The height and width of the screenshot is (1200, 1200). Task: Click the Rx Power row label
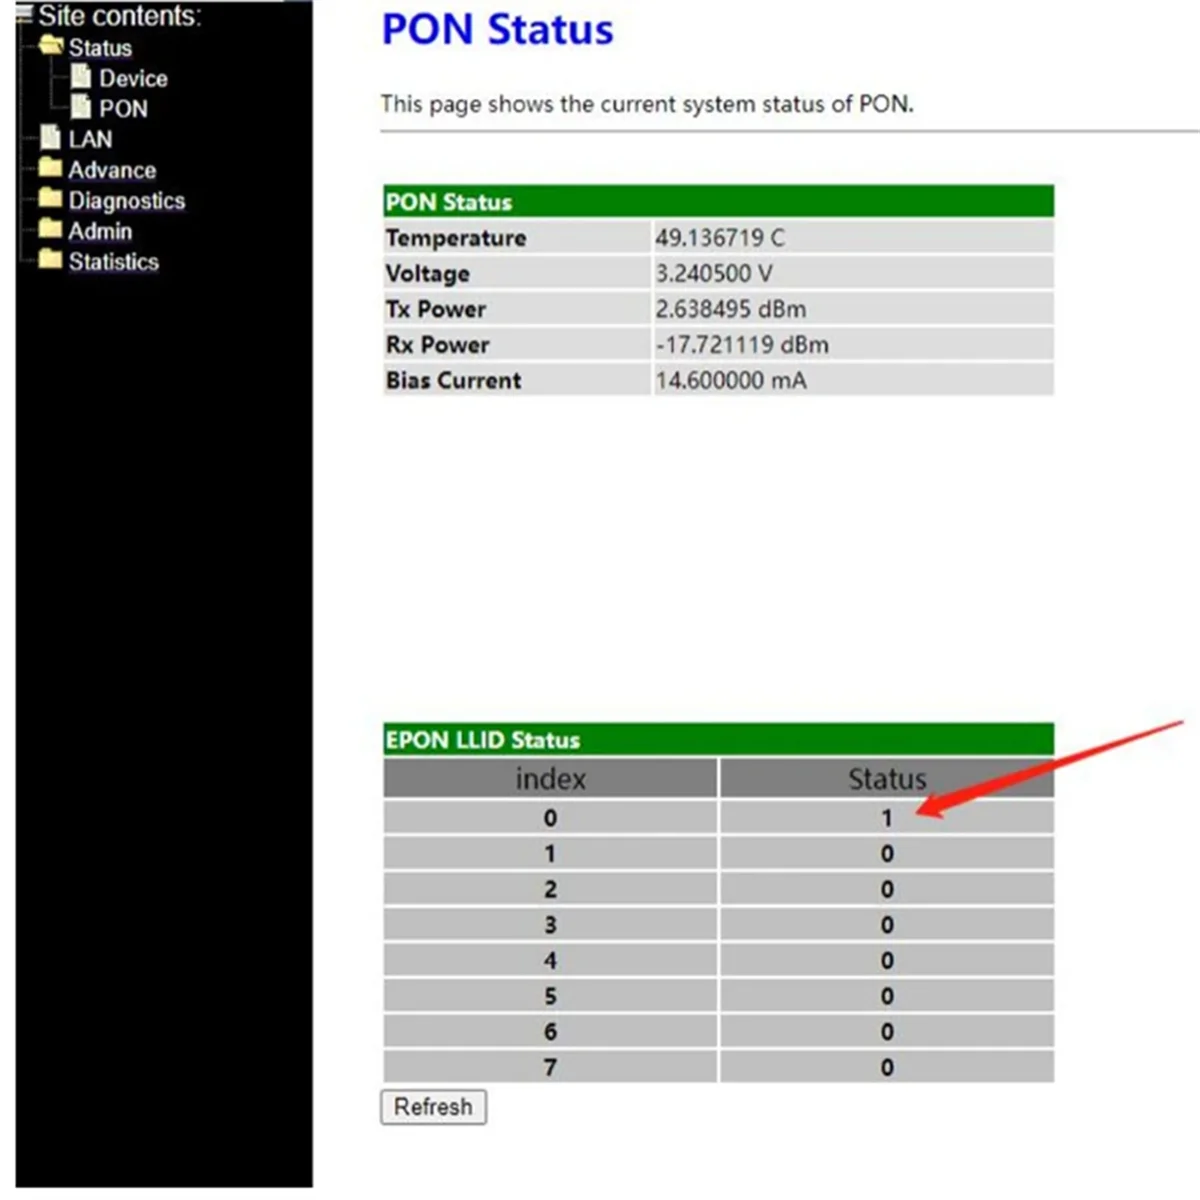coord(438,345)
